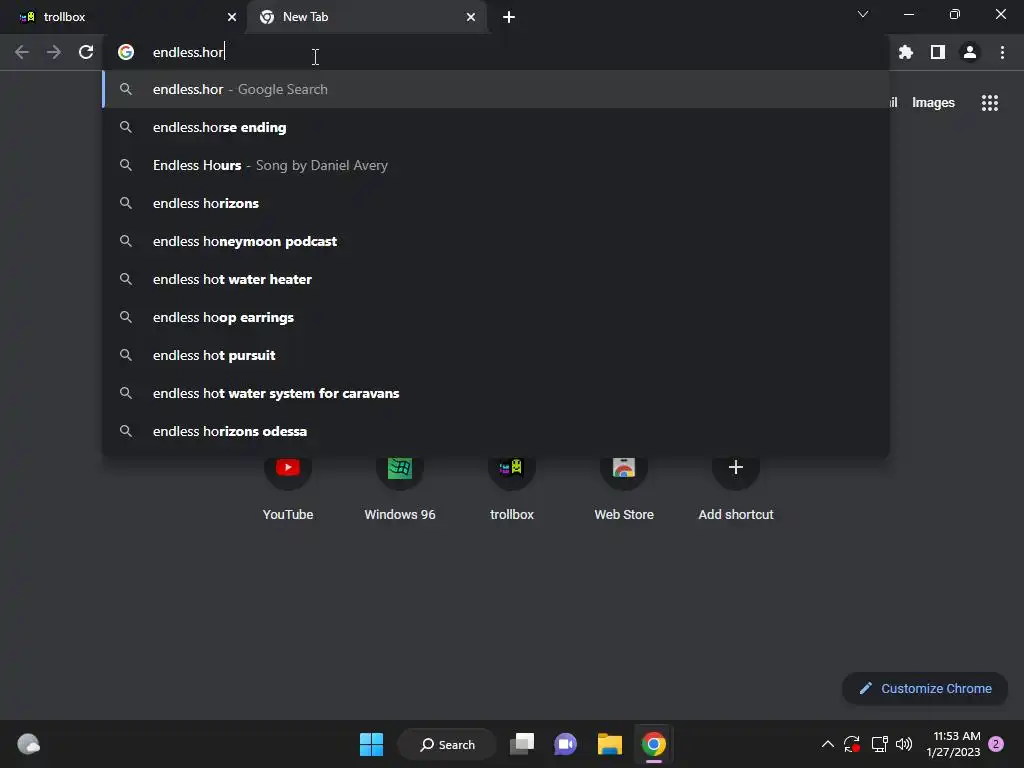Expand the hidden system tray icons
This screenshot has height=768, width=1024.
827,744
